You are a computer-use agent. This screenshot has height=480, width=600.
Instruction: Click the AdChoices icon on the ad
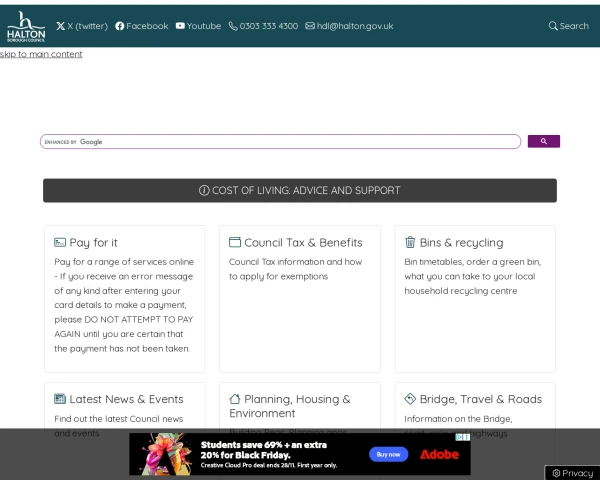[459, 437]
